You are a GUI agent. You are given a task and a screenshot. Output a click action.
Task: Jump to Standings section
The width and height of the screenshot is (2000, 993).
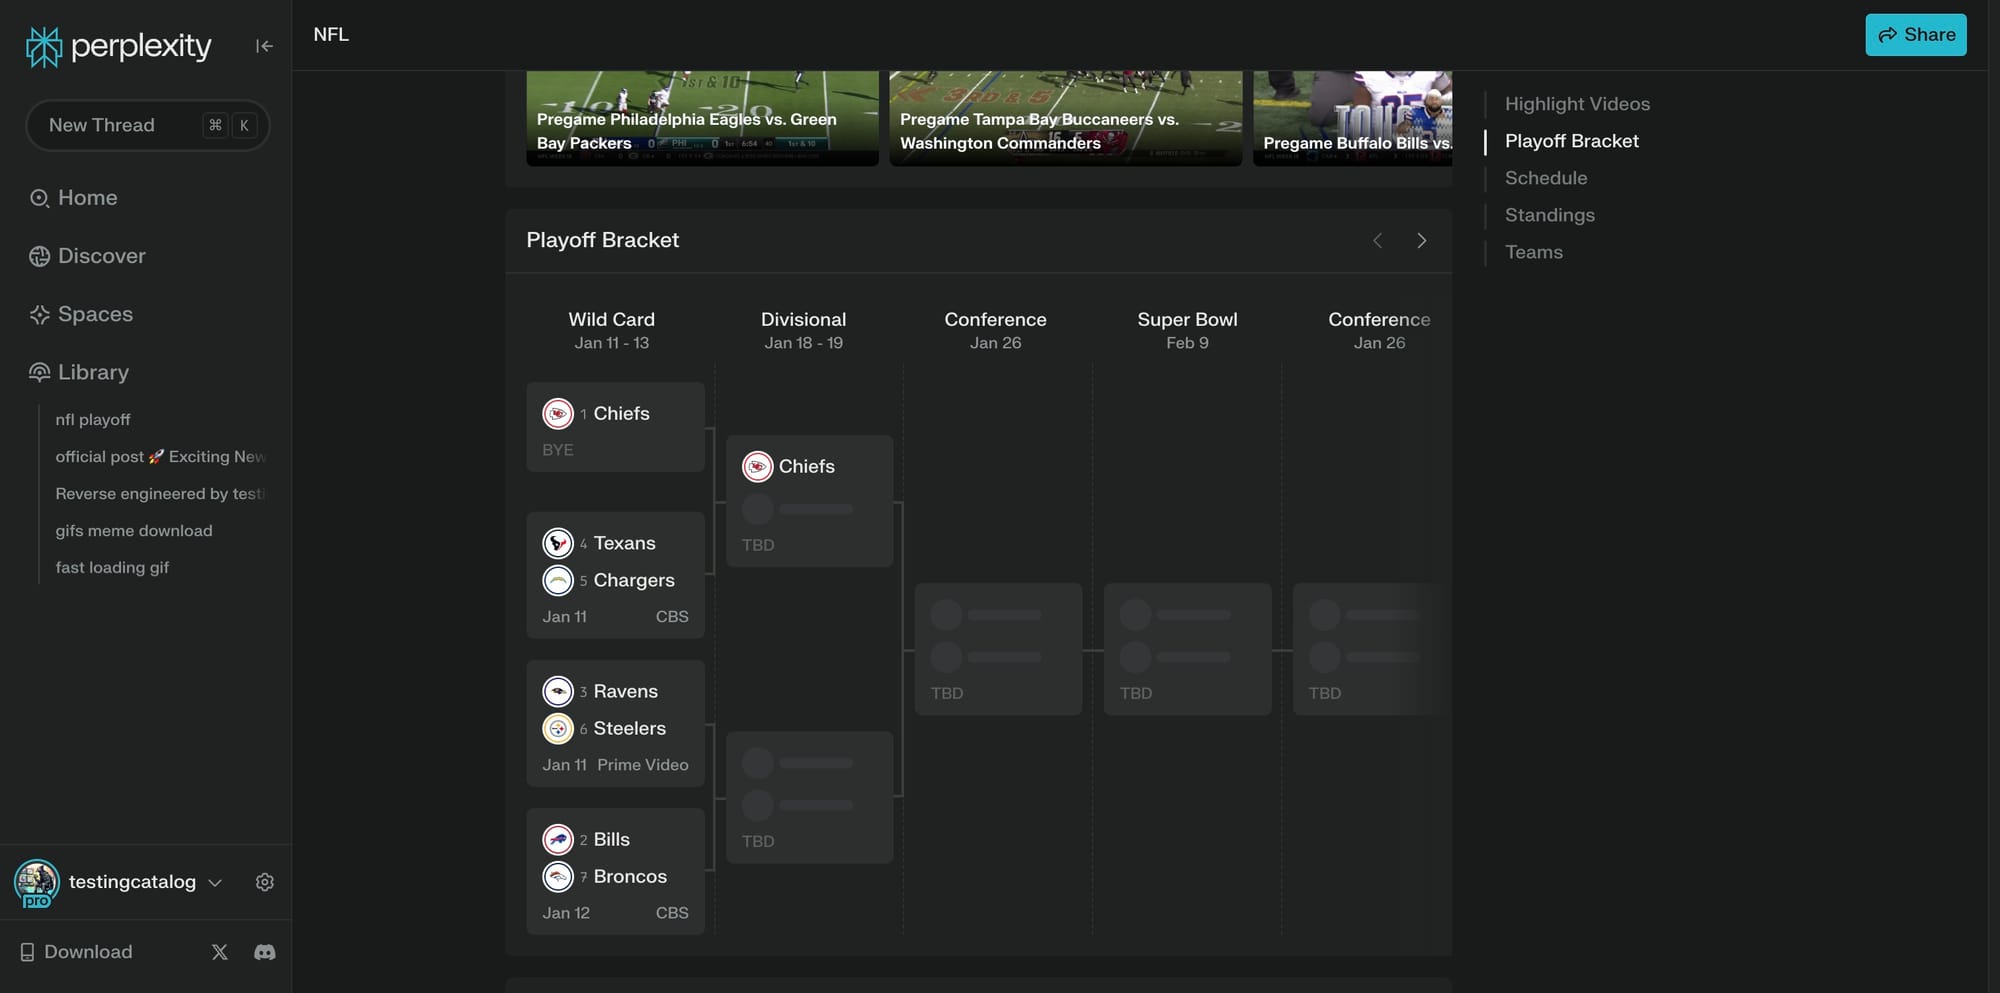1550,215
